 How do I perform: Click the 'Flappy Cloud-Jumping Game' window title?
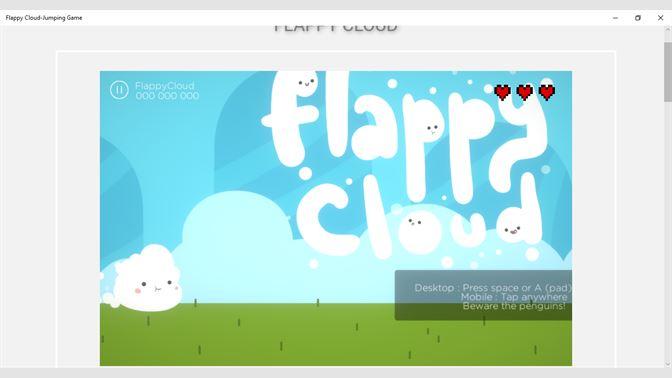point(44,18)
